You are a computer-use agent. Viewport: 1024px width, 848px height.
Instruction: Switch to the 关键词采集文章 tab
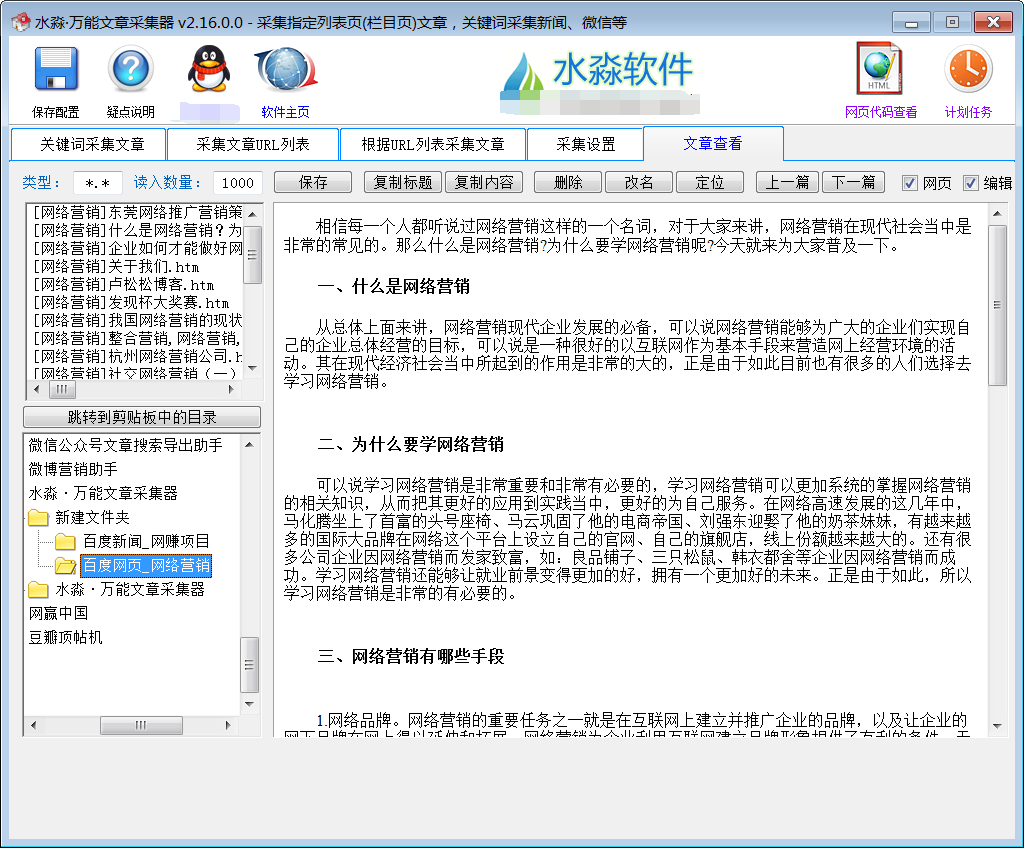click(x=88, y=144)
